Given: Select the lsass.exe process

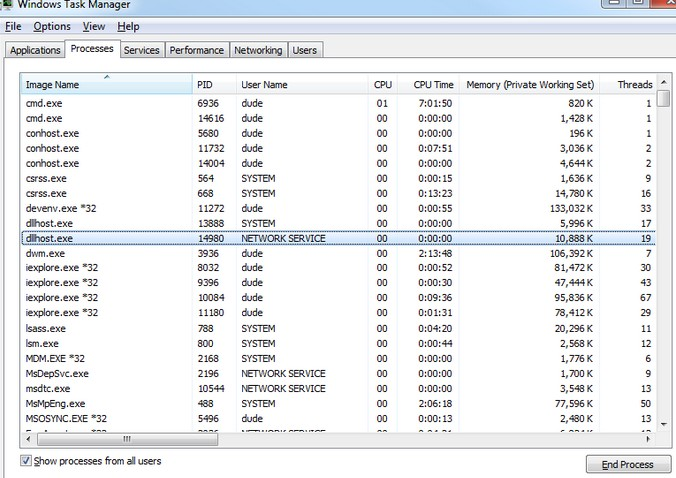Looking at the screenshot, I should click(x=338, y=329).
